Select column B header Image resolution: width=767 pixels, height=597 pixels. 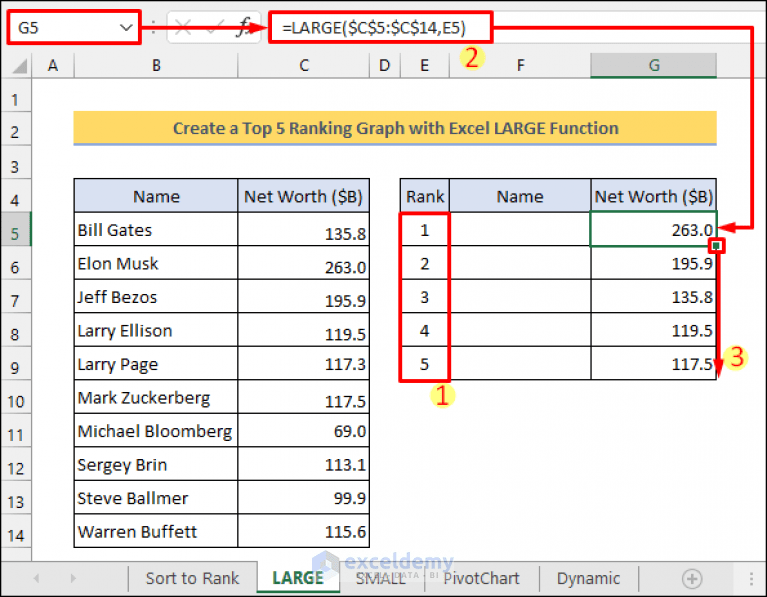click(x=156, y=66)
